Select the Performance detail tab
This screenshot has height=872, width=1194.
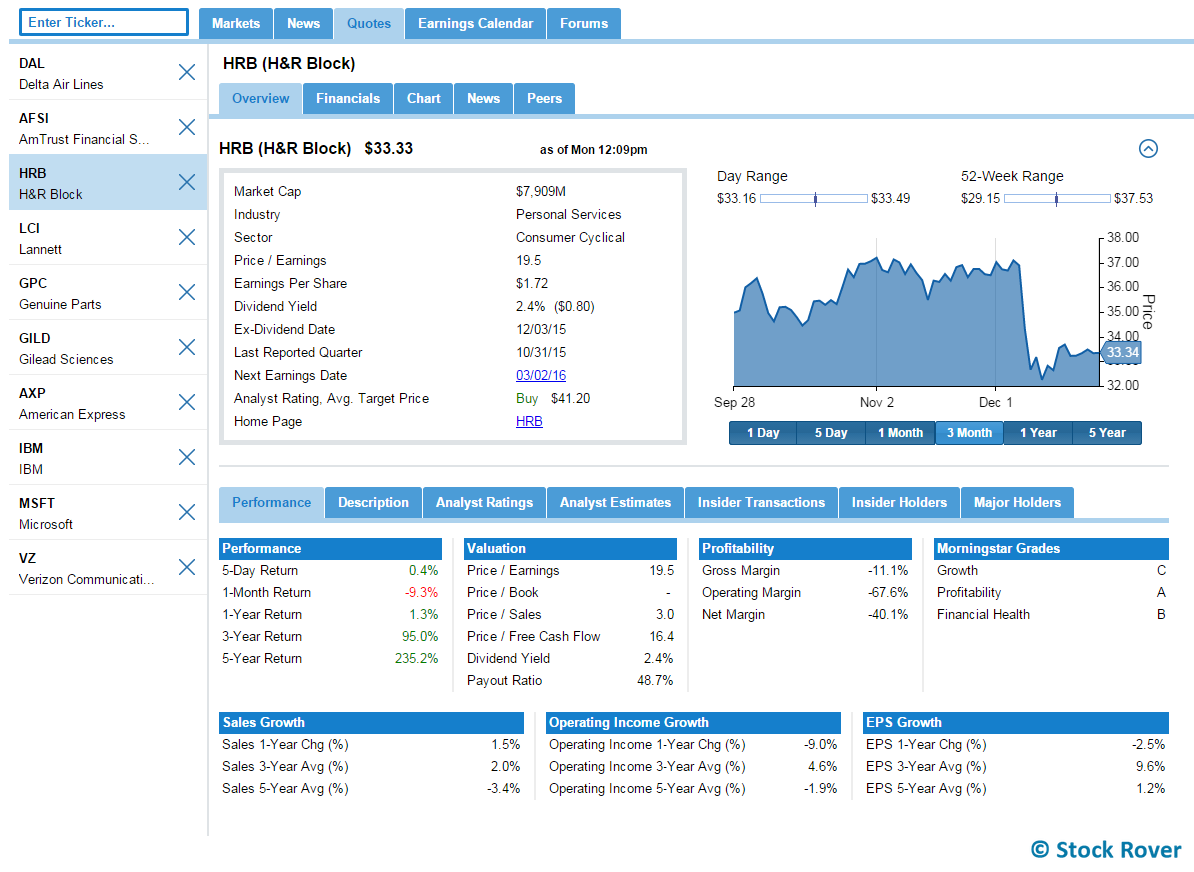point(271,503)
